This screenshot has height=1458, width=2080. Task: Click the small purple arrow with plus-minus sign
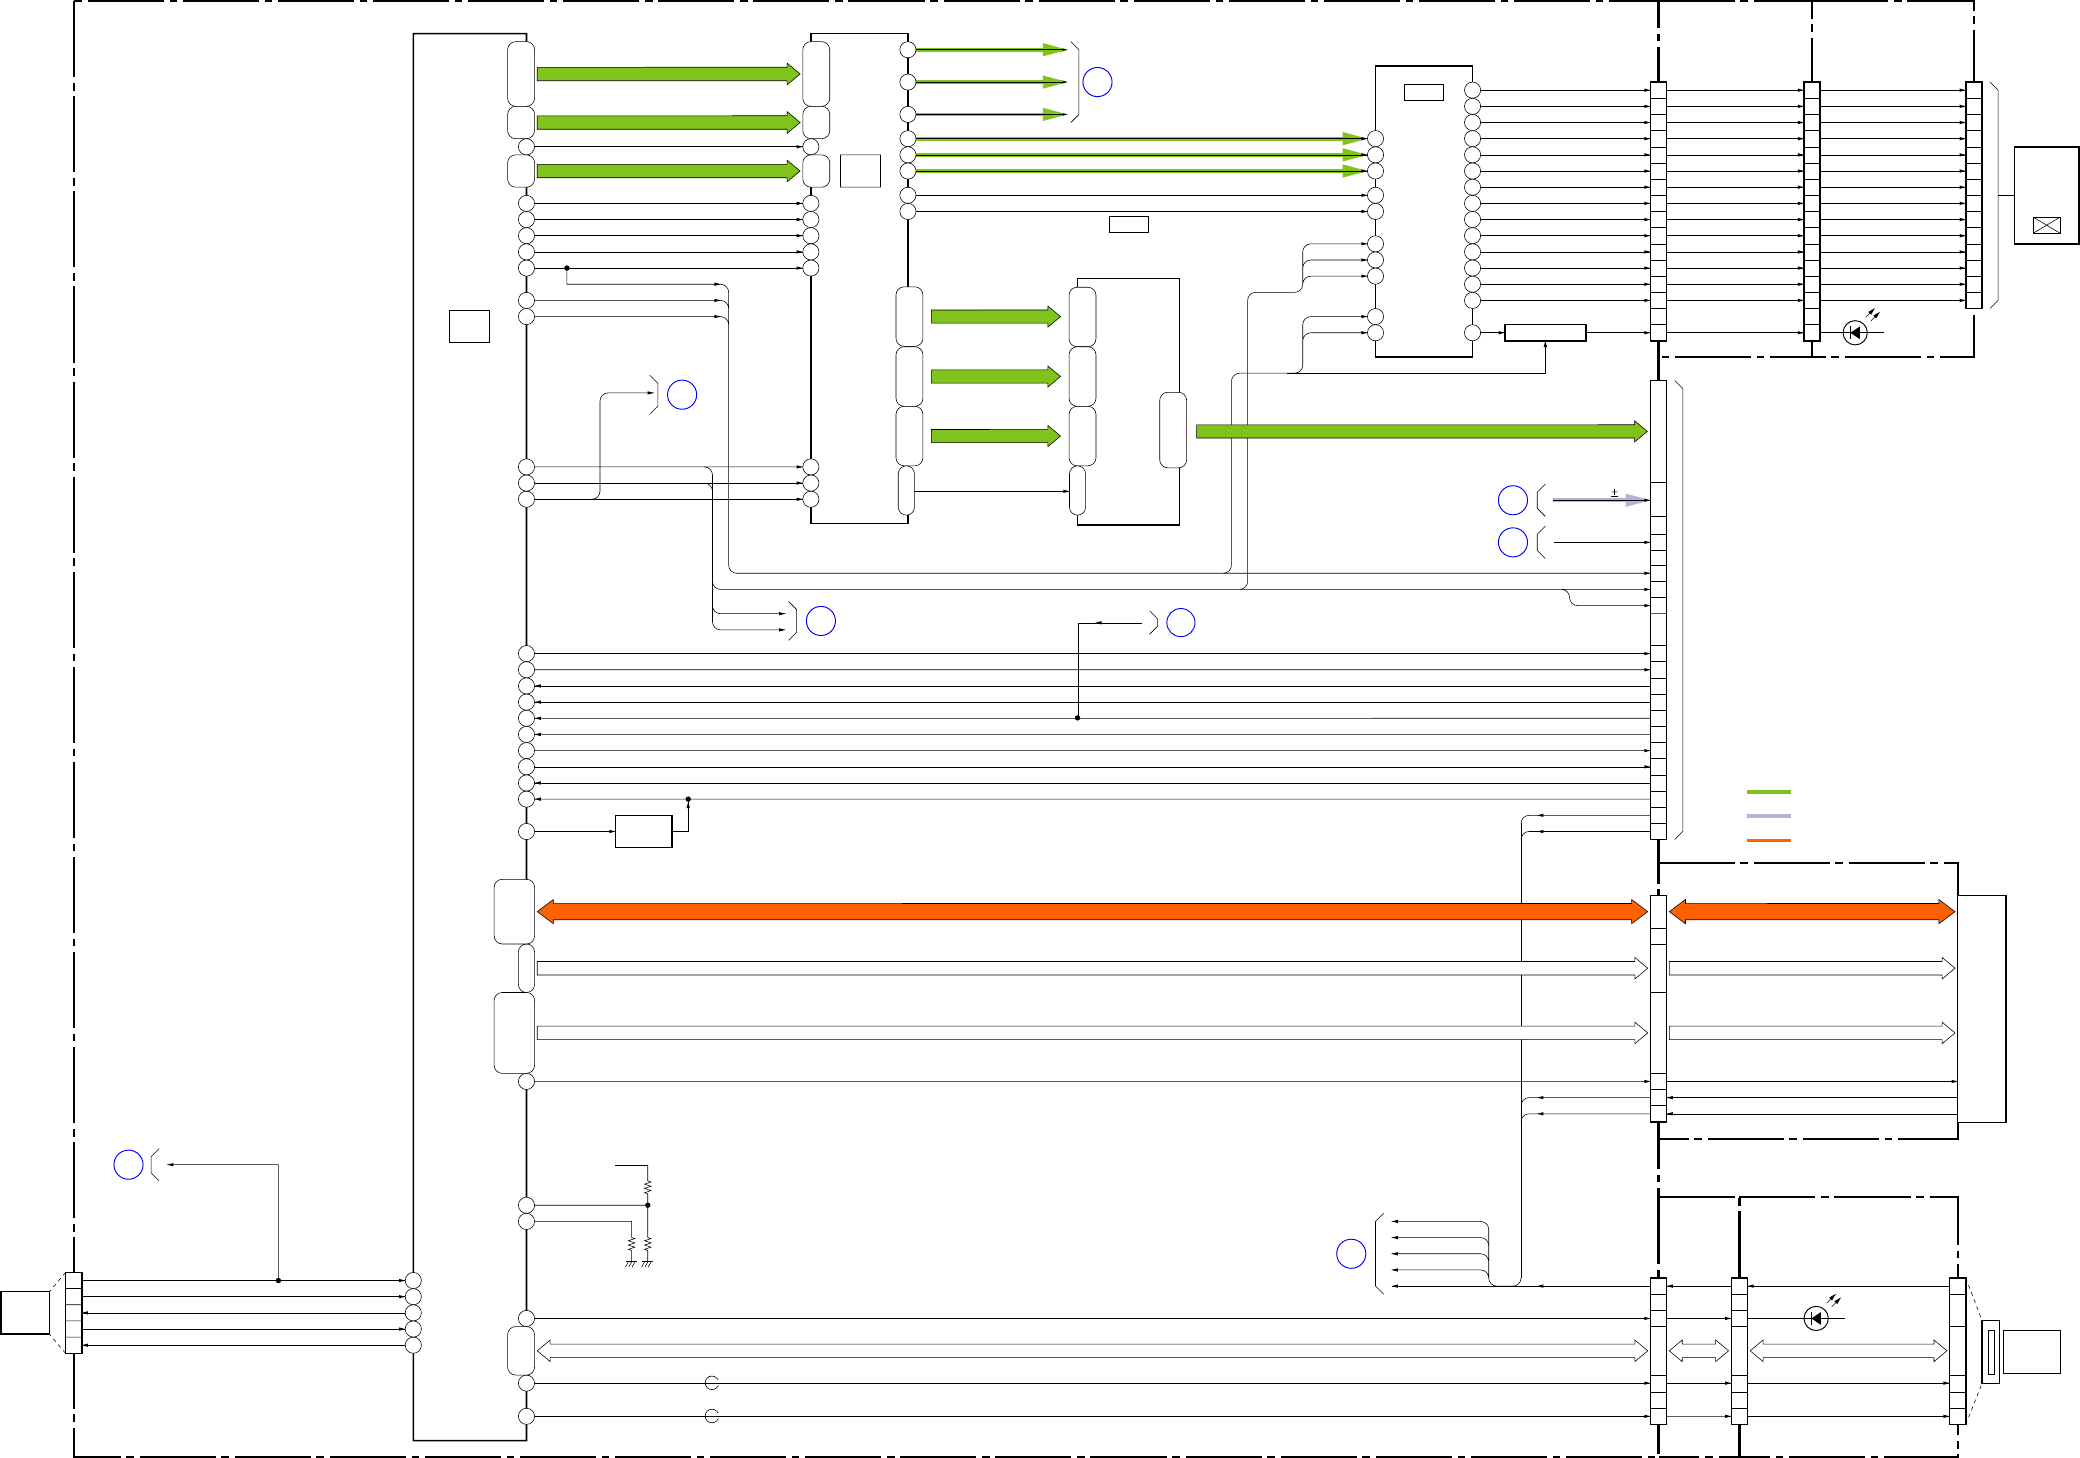point(1600,500)
